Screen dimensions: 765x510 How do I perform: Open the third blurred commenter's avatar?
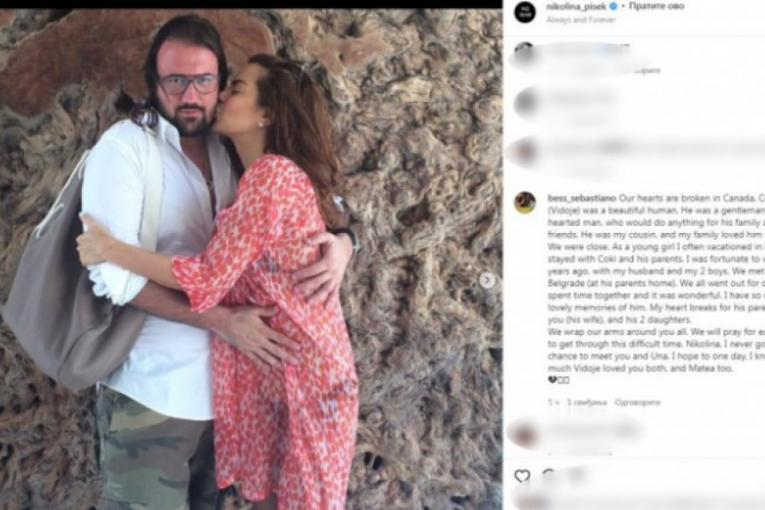point(525,150)
